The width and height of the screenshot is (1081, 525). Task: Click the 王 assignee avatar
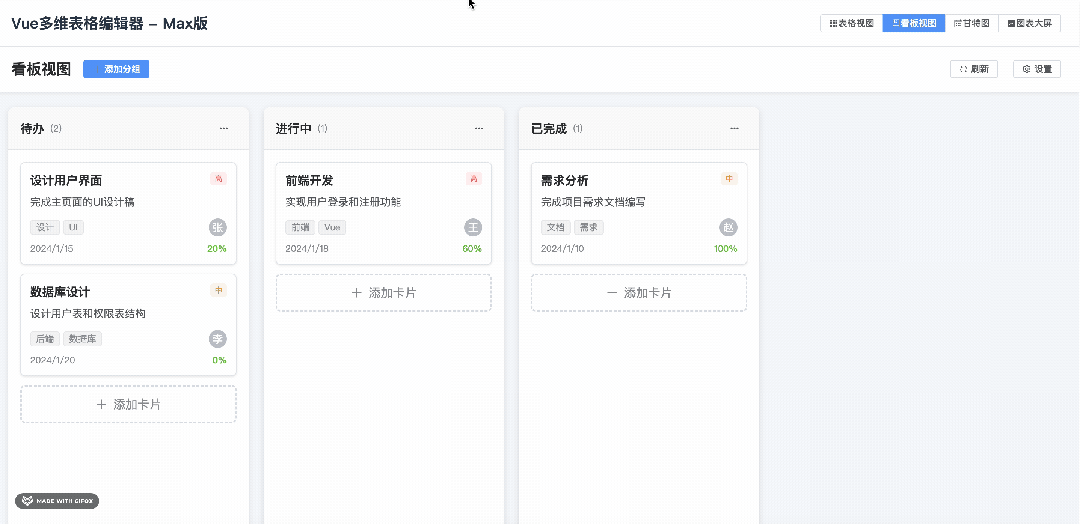tap(473, 227)
